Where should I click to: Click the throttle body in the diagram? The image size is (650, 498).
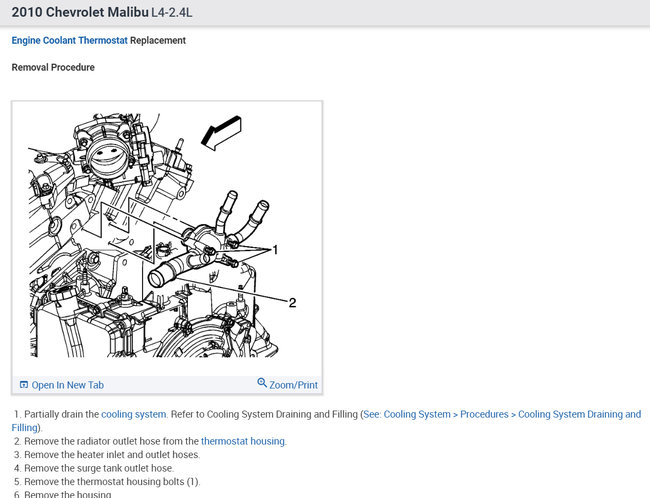[x=109, y=155]
